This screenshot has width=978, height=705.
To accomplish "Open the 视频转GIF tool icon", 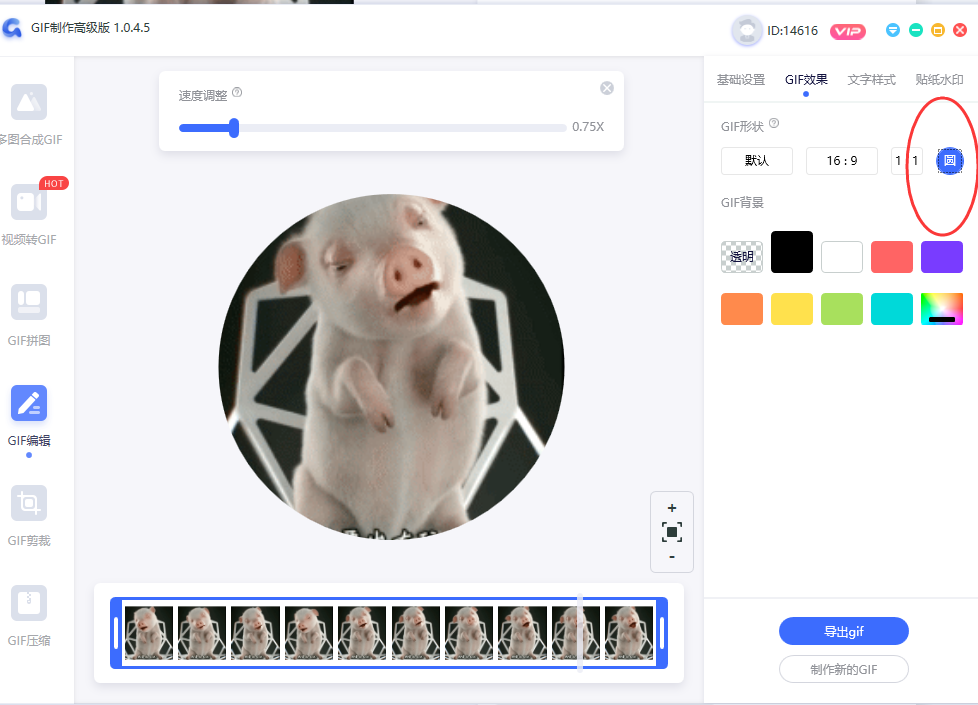I will tap(29, 202).
